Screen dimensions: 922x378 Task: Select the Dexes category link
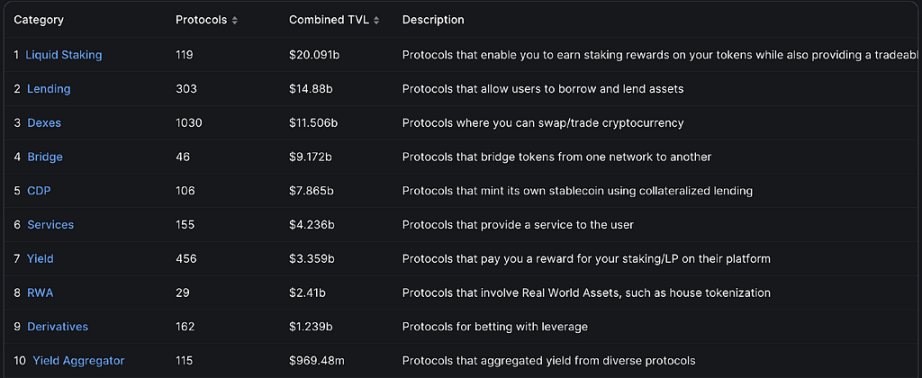(x=44, y=123)
